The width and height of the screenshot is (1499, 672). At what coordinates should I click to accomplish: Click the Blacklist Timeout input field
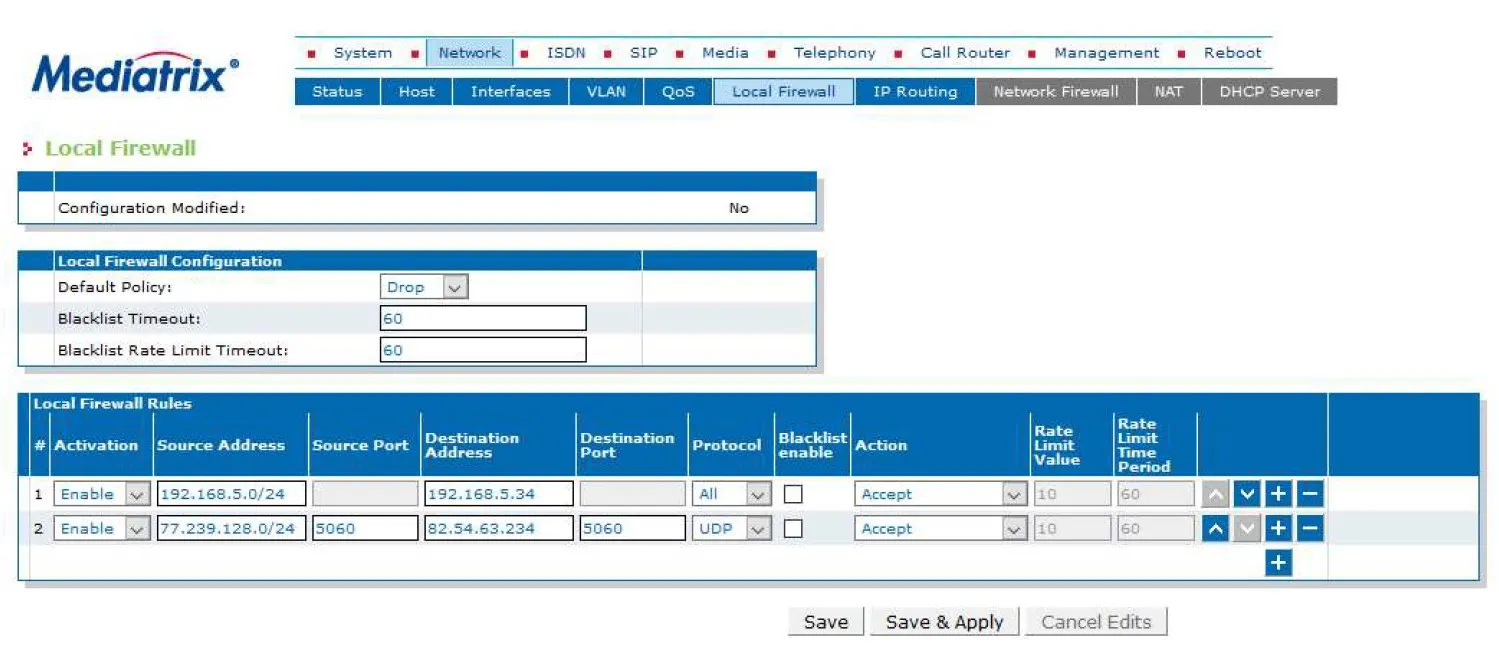pyautogui.click(x=483, y=319)
